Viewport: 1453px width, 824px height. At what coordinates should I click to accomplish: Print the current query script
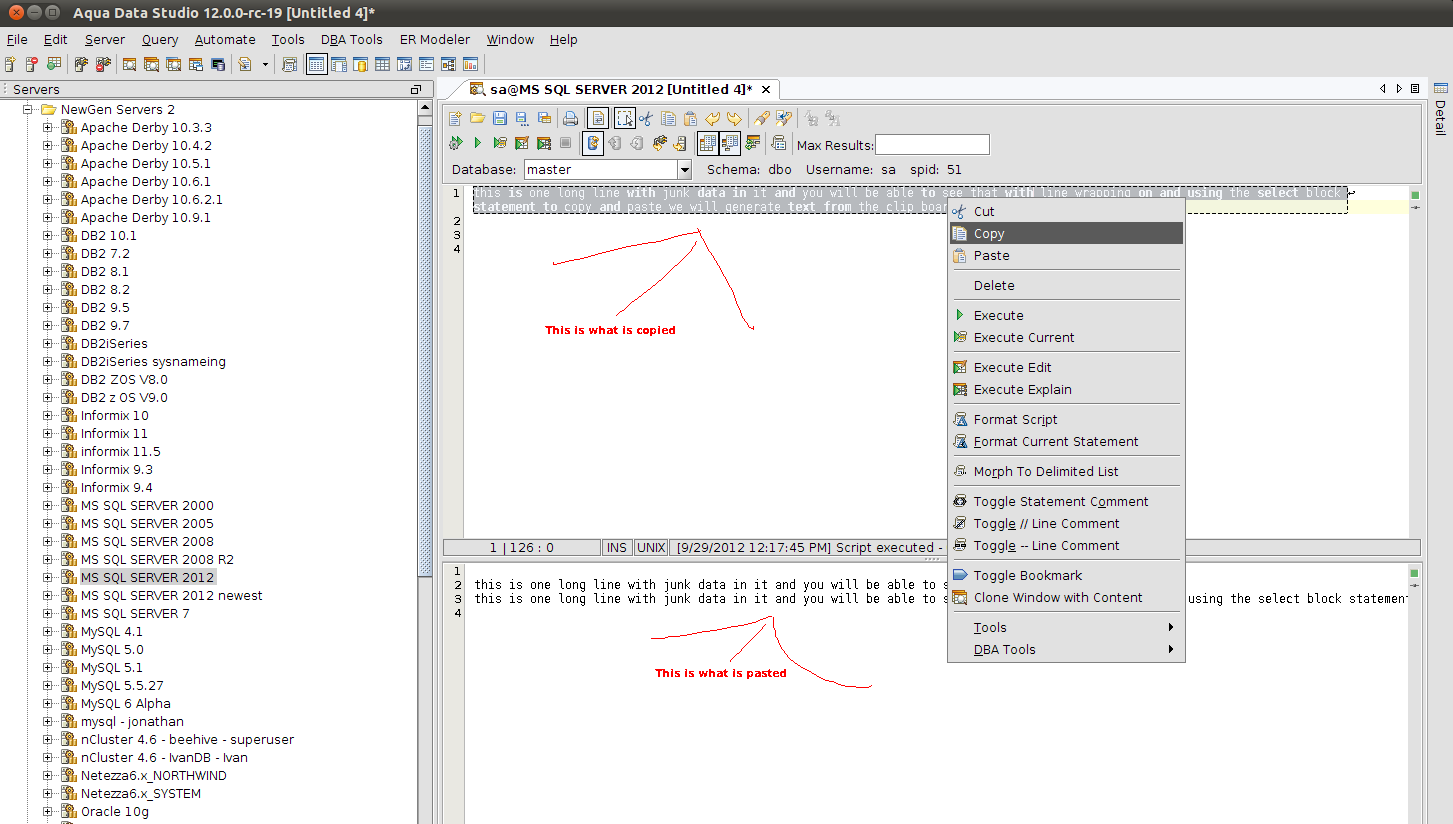570,118
